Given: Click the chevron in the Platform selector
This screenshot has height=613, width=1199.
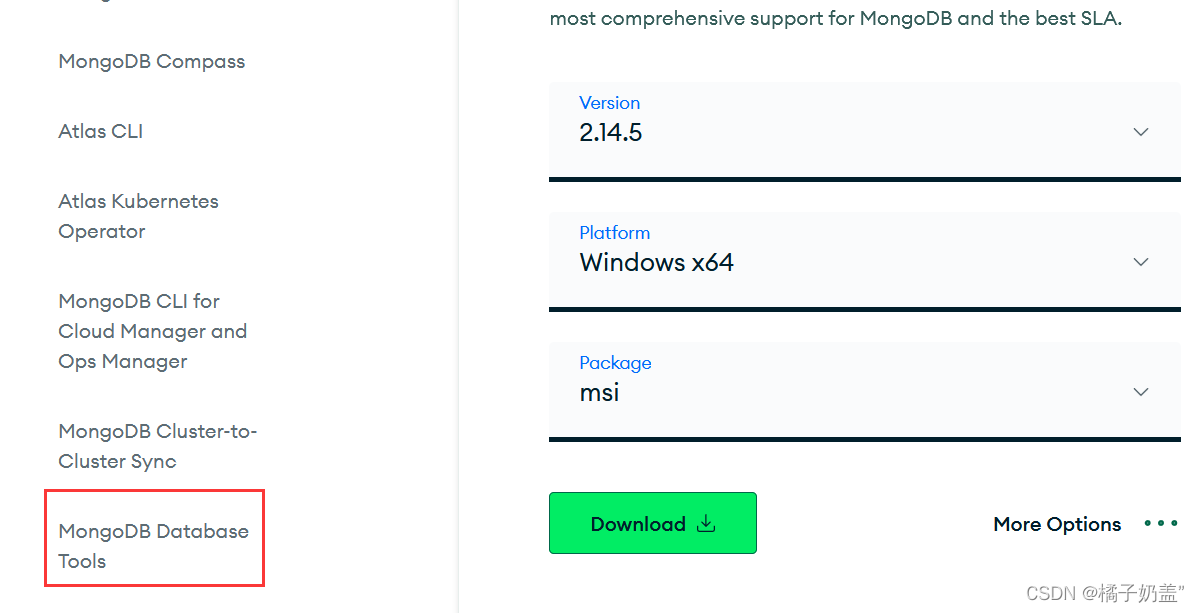Looking at the screenshot, I should click(x=1140, y=261).
